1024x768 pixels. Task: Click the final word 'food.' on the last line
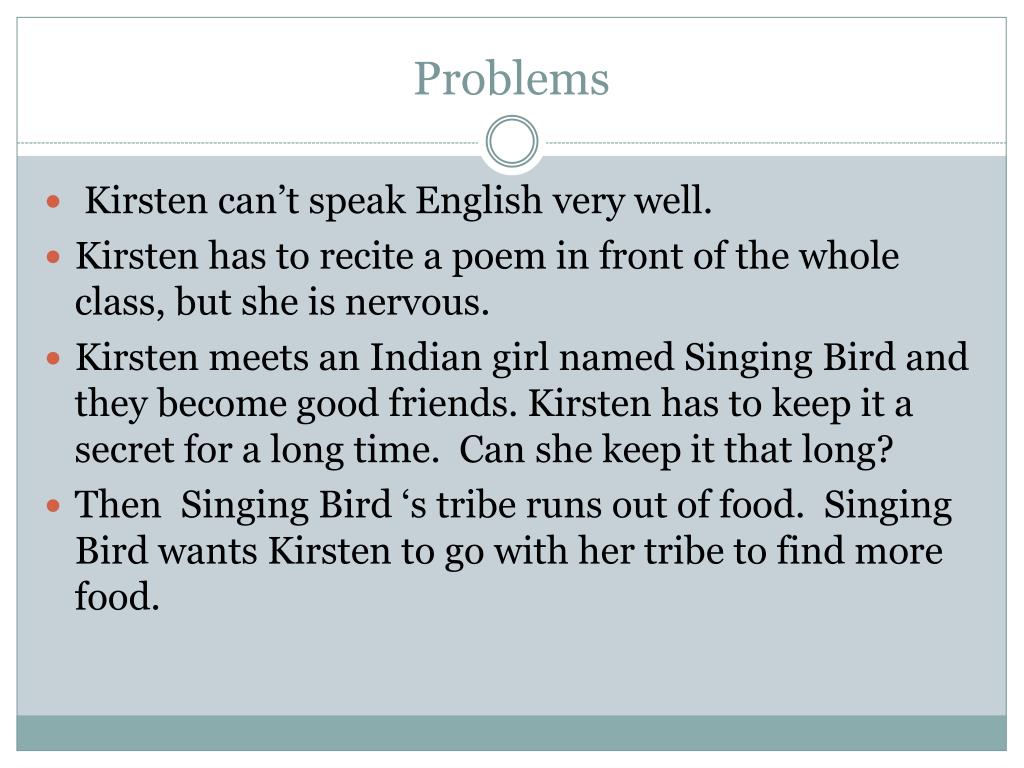point(117,597)
